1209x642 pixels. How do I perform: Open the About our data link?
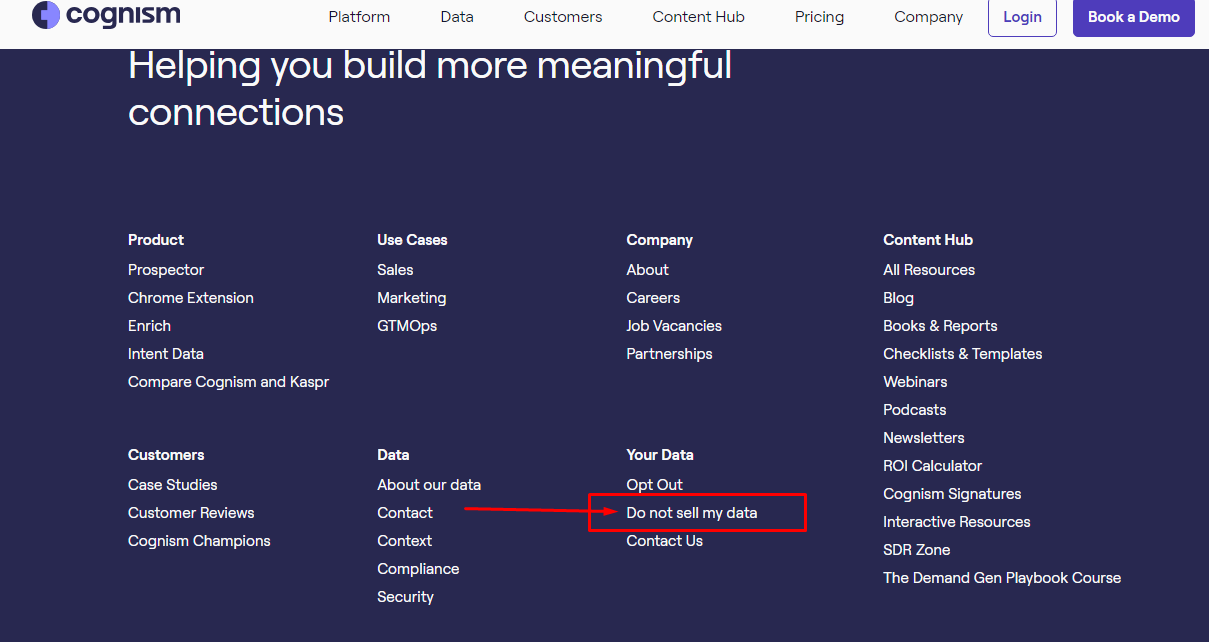click(x=429, y=485)
